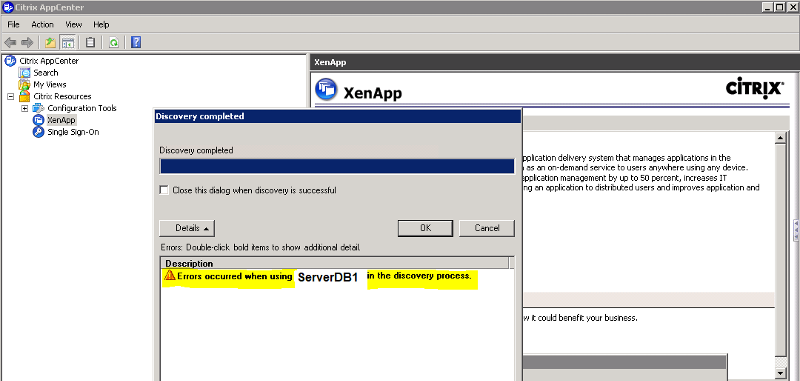This screenshot has height=381, width=800.
Task: Click the Discovery completed progress bar
Action: (x=337, y=167)
